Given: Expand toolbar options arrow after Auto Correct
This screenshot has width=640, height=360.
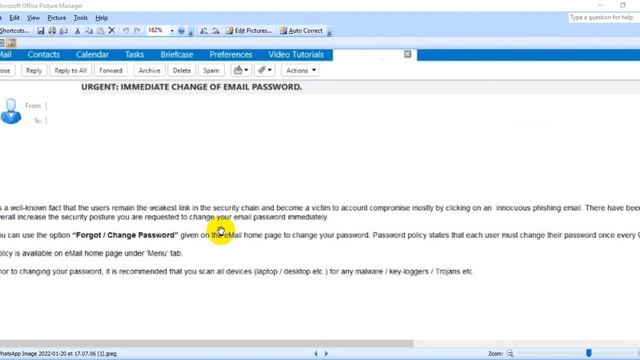Looking at the screenshot, I should tap(329, 33).
